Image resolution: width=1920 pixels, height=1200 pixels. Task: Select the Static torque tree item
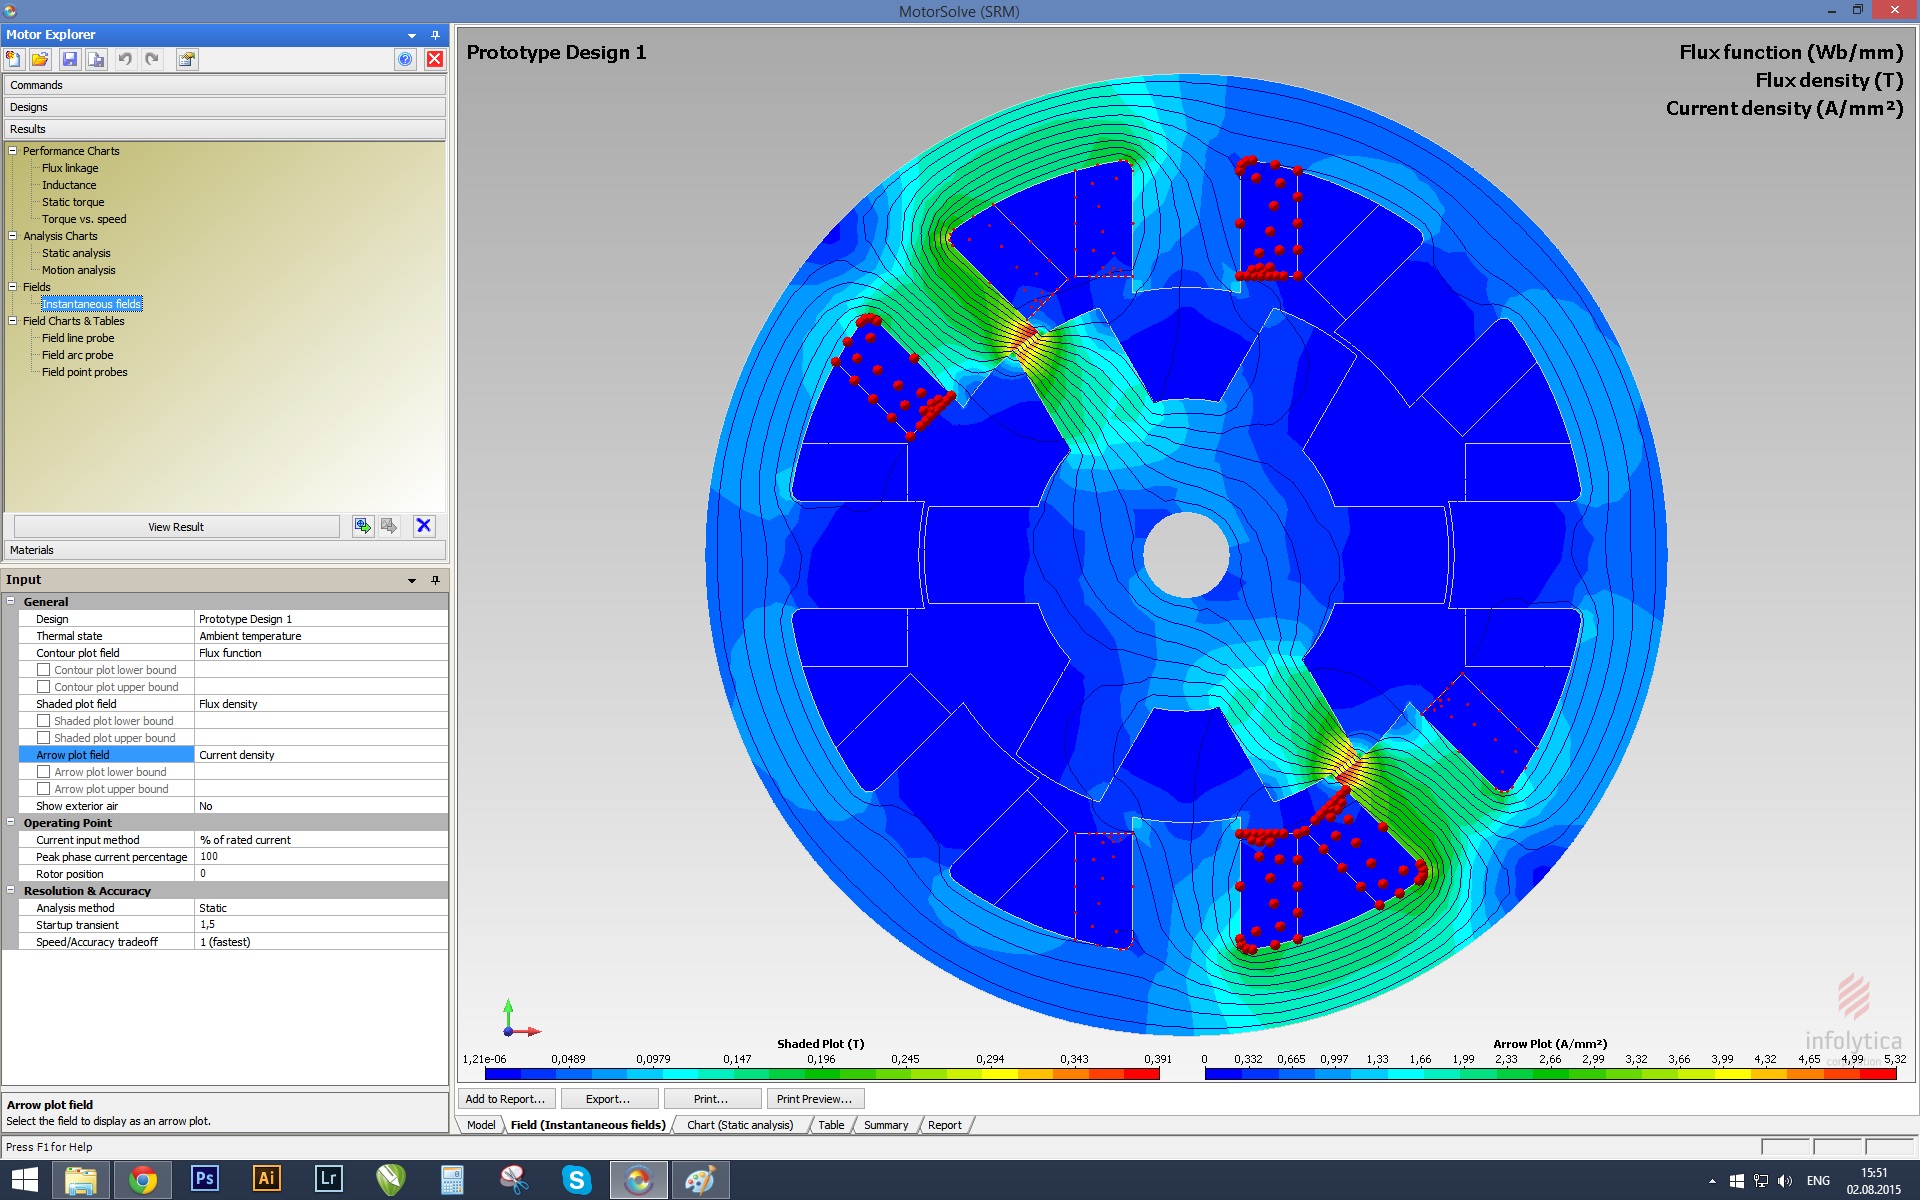pyautogui.click(x=73, y=202)
